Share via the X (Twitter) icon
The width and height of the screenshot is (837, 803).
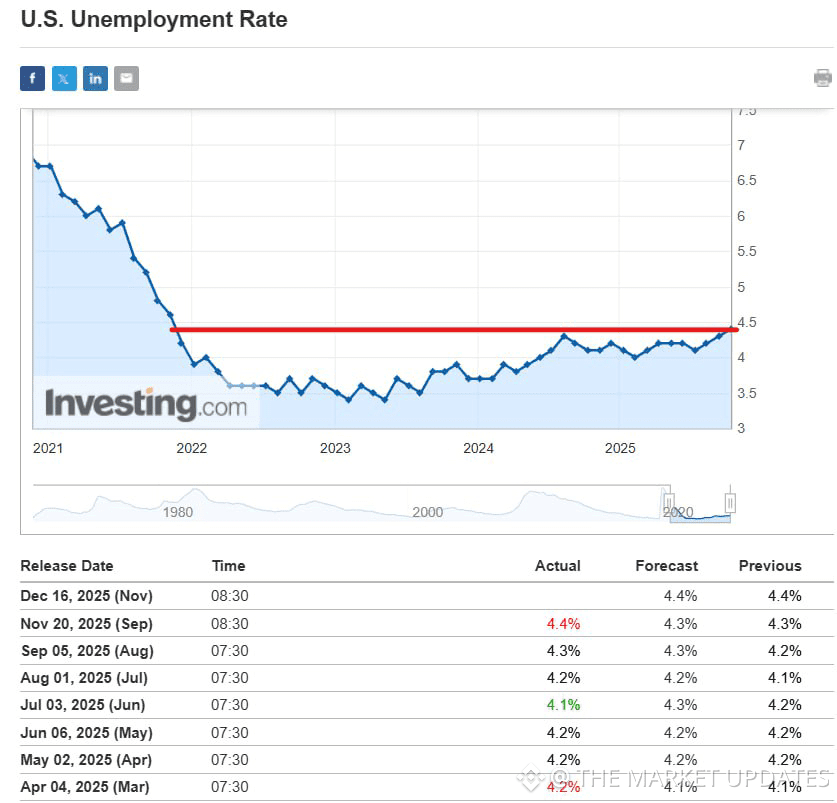pyautogui.click(x=64, y=78)
